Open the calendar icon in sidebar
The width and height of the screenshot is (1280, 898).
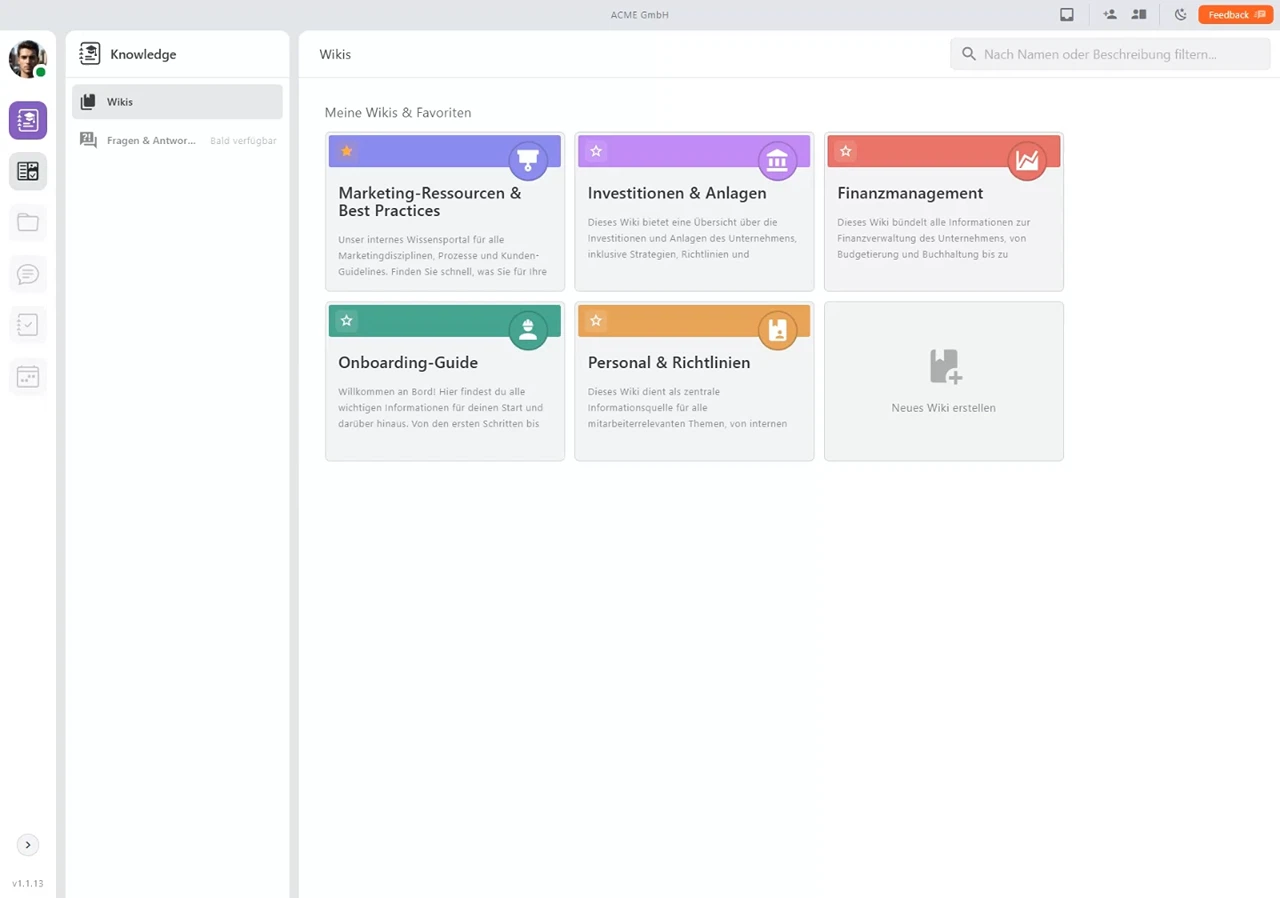pos(28,377)
